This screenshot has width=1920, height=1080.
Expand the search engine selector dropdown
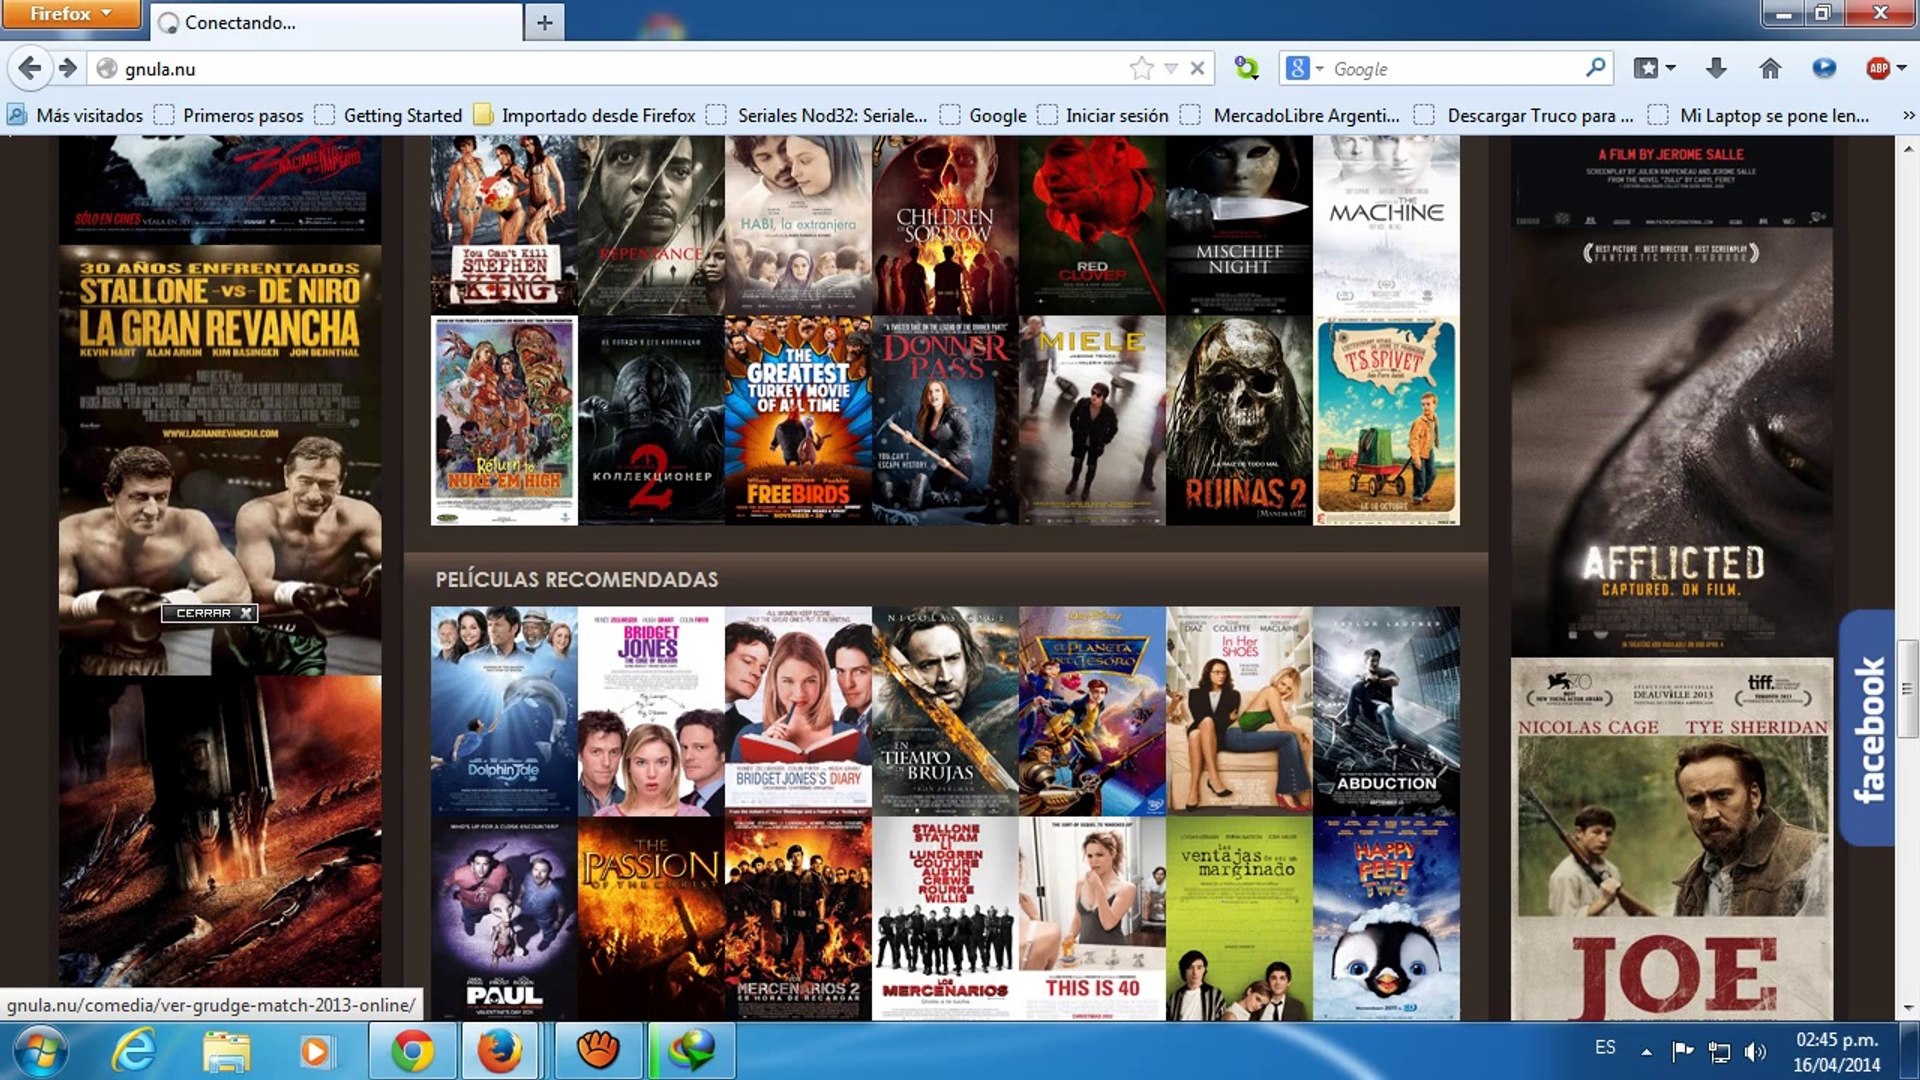point(1305,68)
